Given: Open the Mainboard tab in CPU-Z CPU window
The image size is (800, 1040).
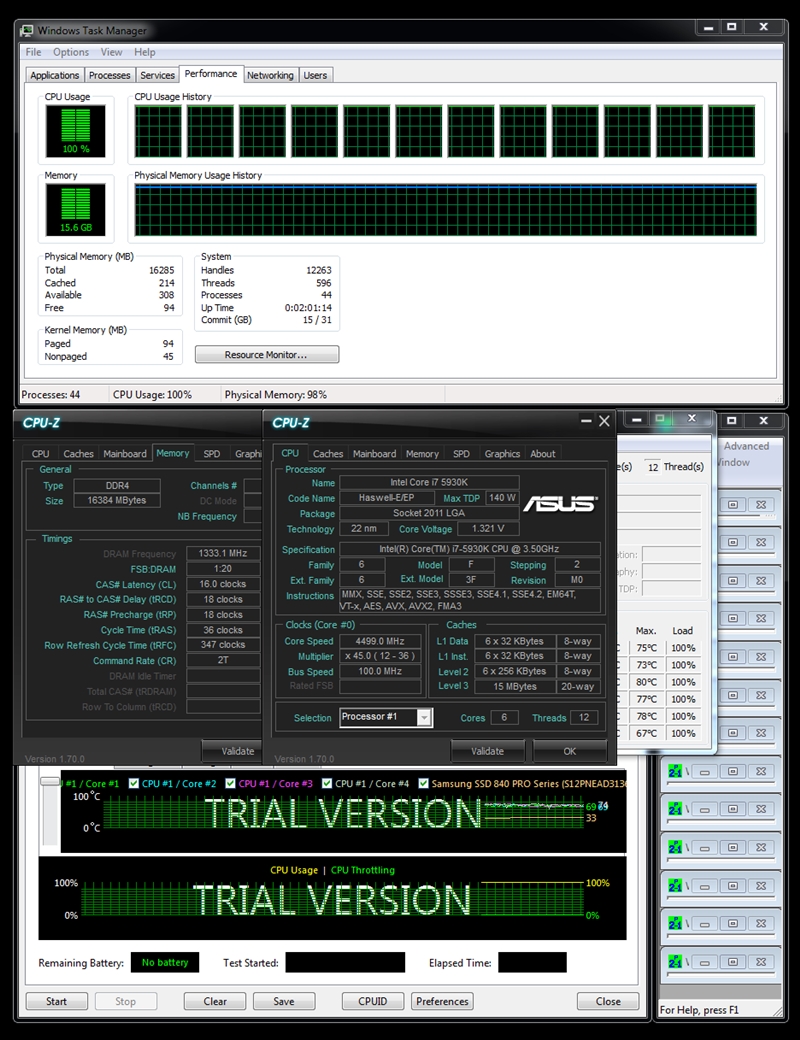Looking at the screenshot, I should [x=374, y=454].
